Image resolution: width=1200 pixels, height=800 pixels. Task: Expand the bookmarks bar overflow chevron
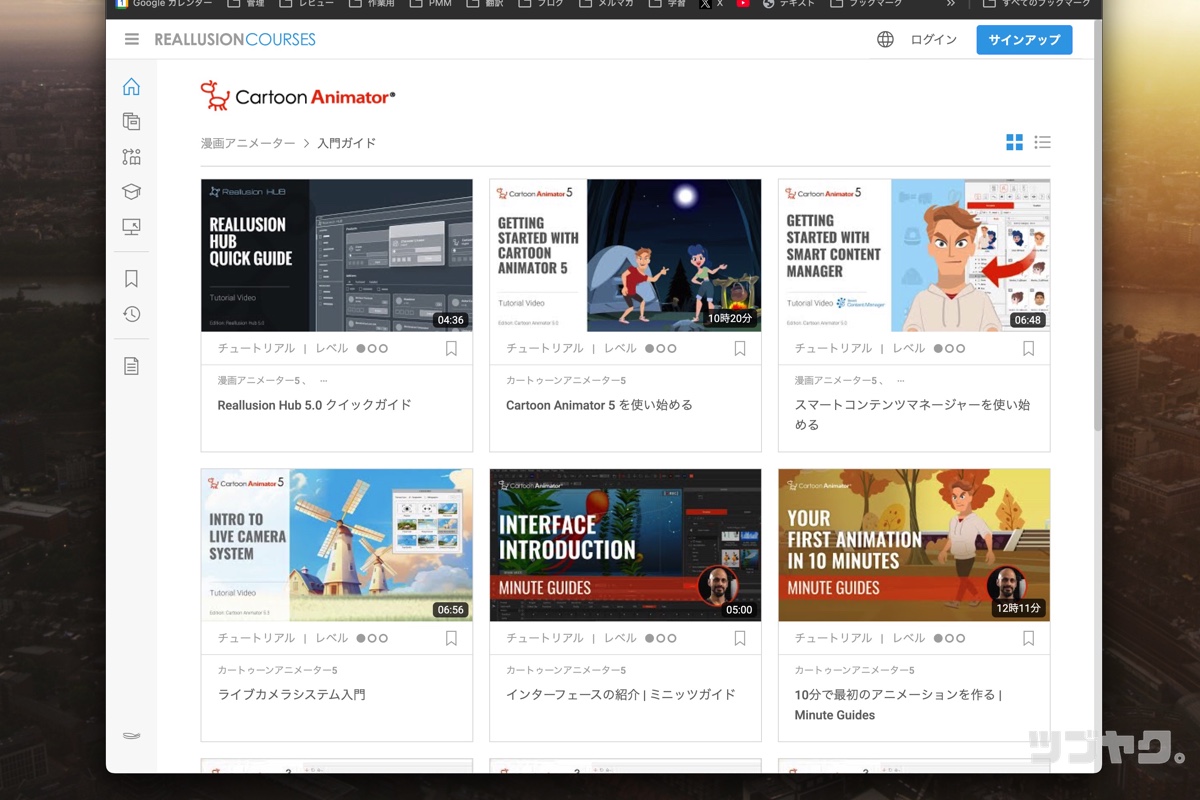951,4
